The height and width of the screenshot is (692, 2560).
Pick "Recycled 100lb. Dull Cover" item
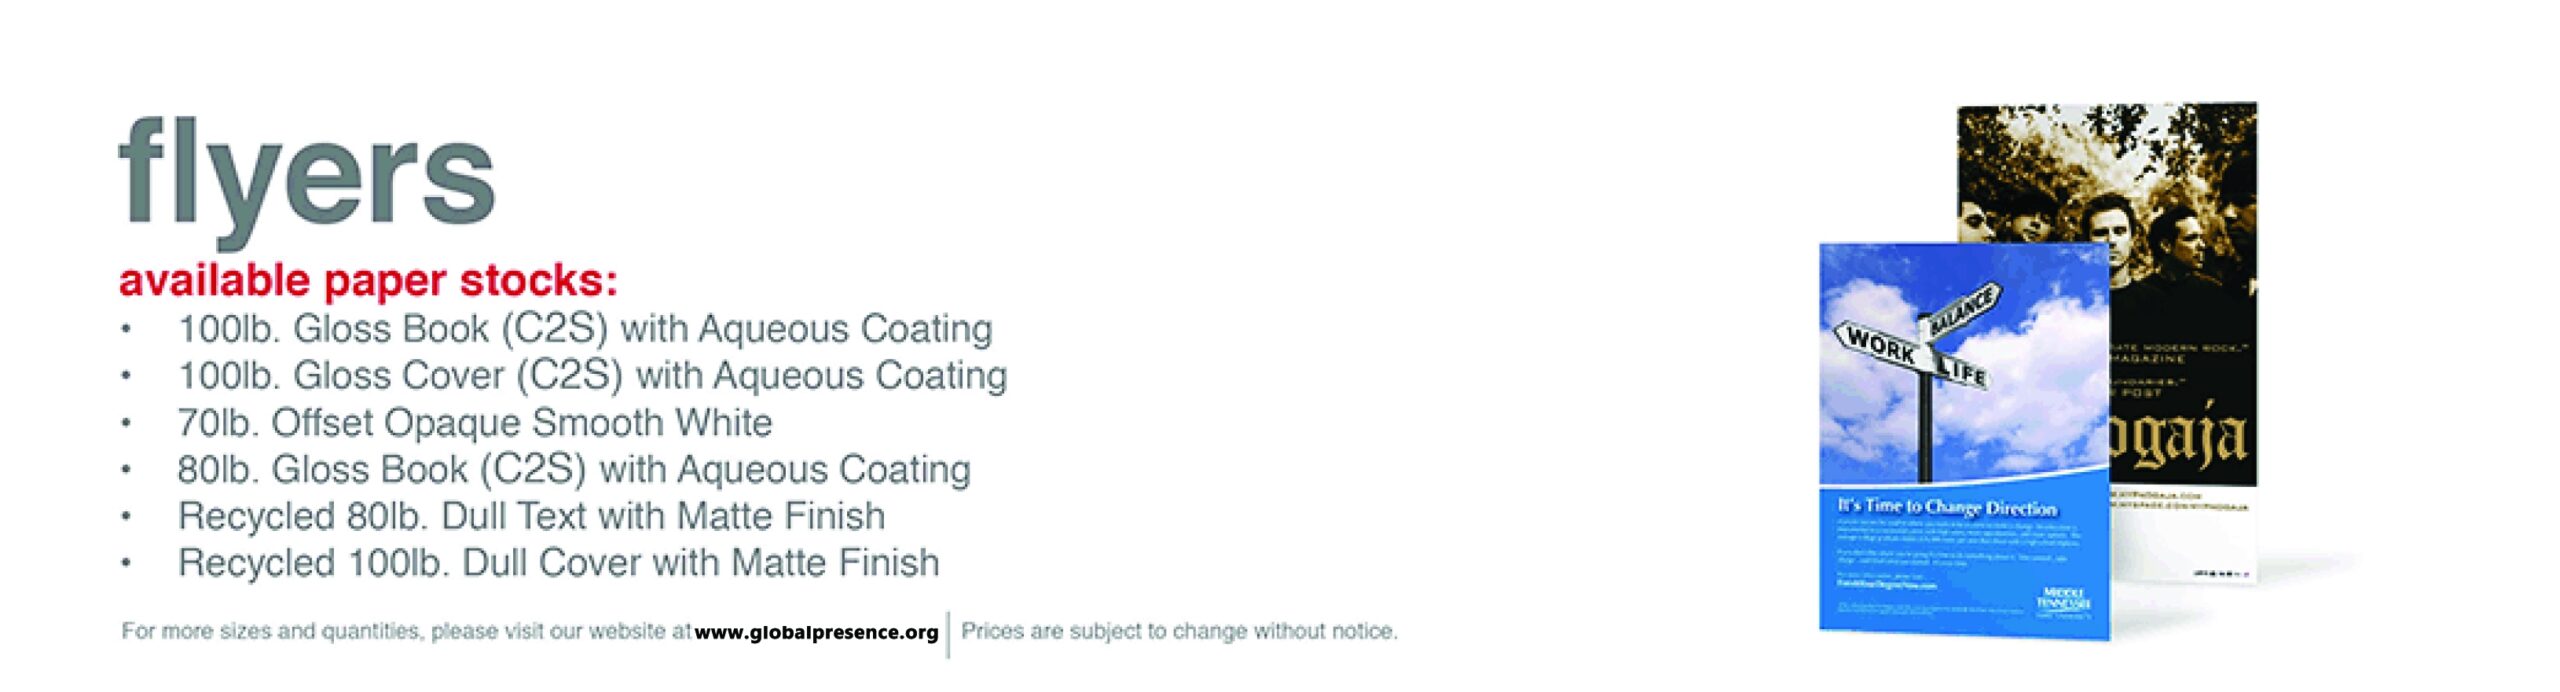click(558, 563)
